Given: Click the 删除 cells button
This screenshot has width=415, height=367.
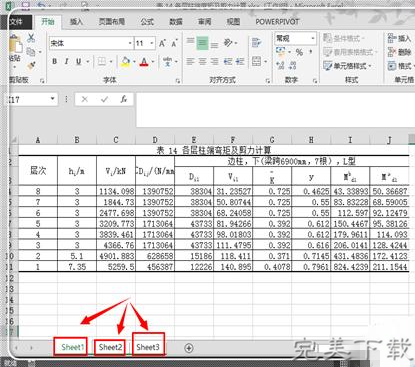Looking at the screenshot, I should pos(399,52).
